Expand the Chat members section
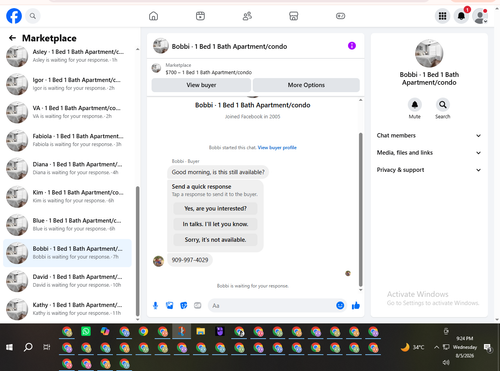The height and width of the screenshot is (371, 500). pyautogui.click(x=429, y=135)
